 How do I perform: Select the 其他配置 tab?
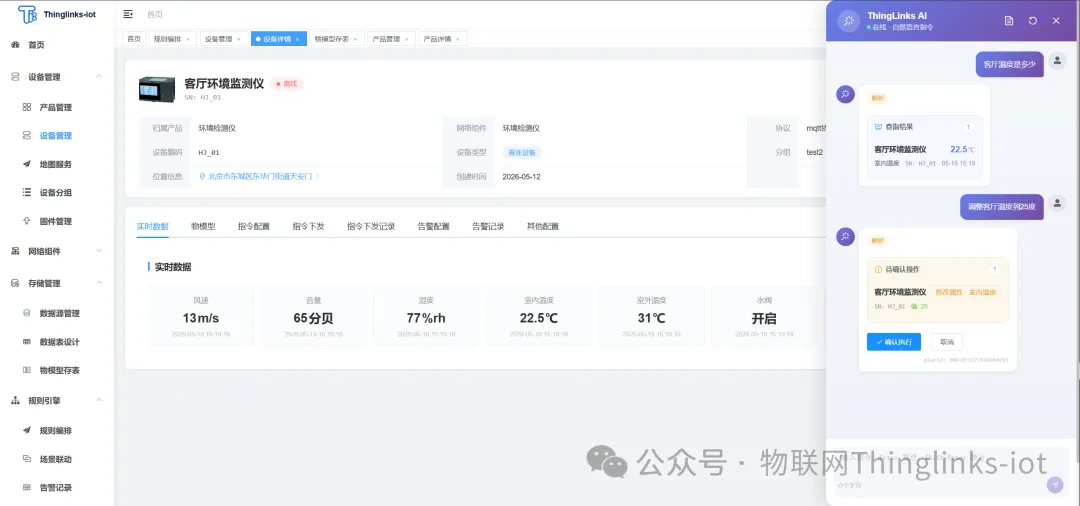click(x=542, y=226)
